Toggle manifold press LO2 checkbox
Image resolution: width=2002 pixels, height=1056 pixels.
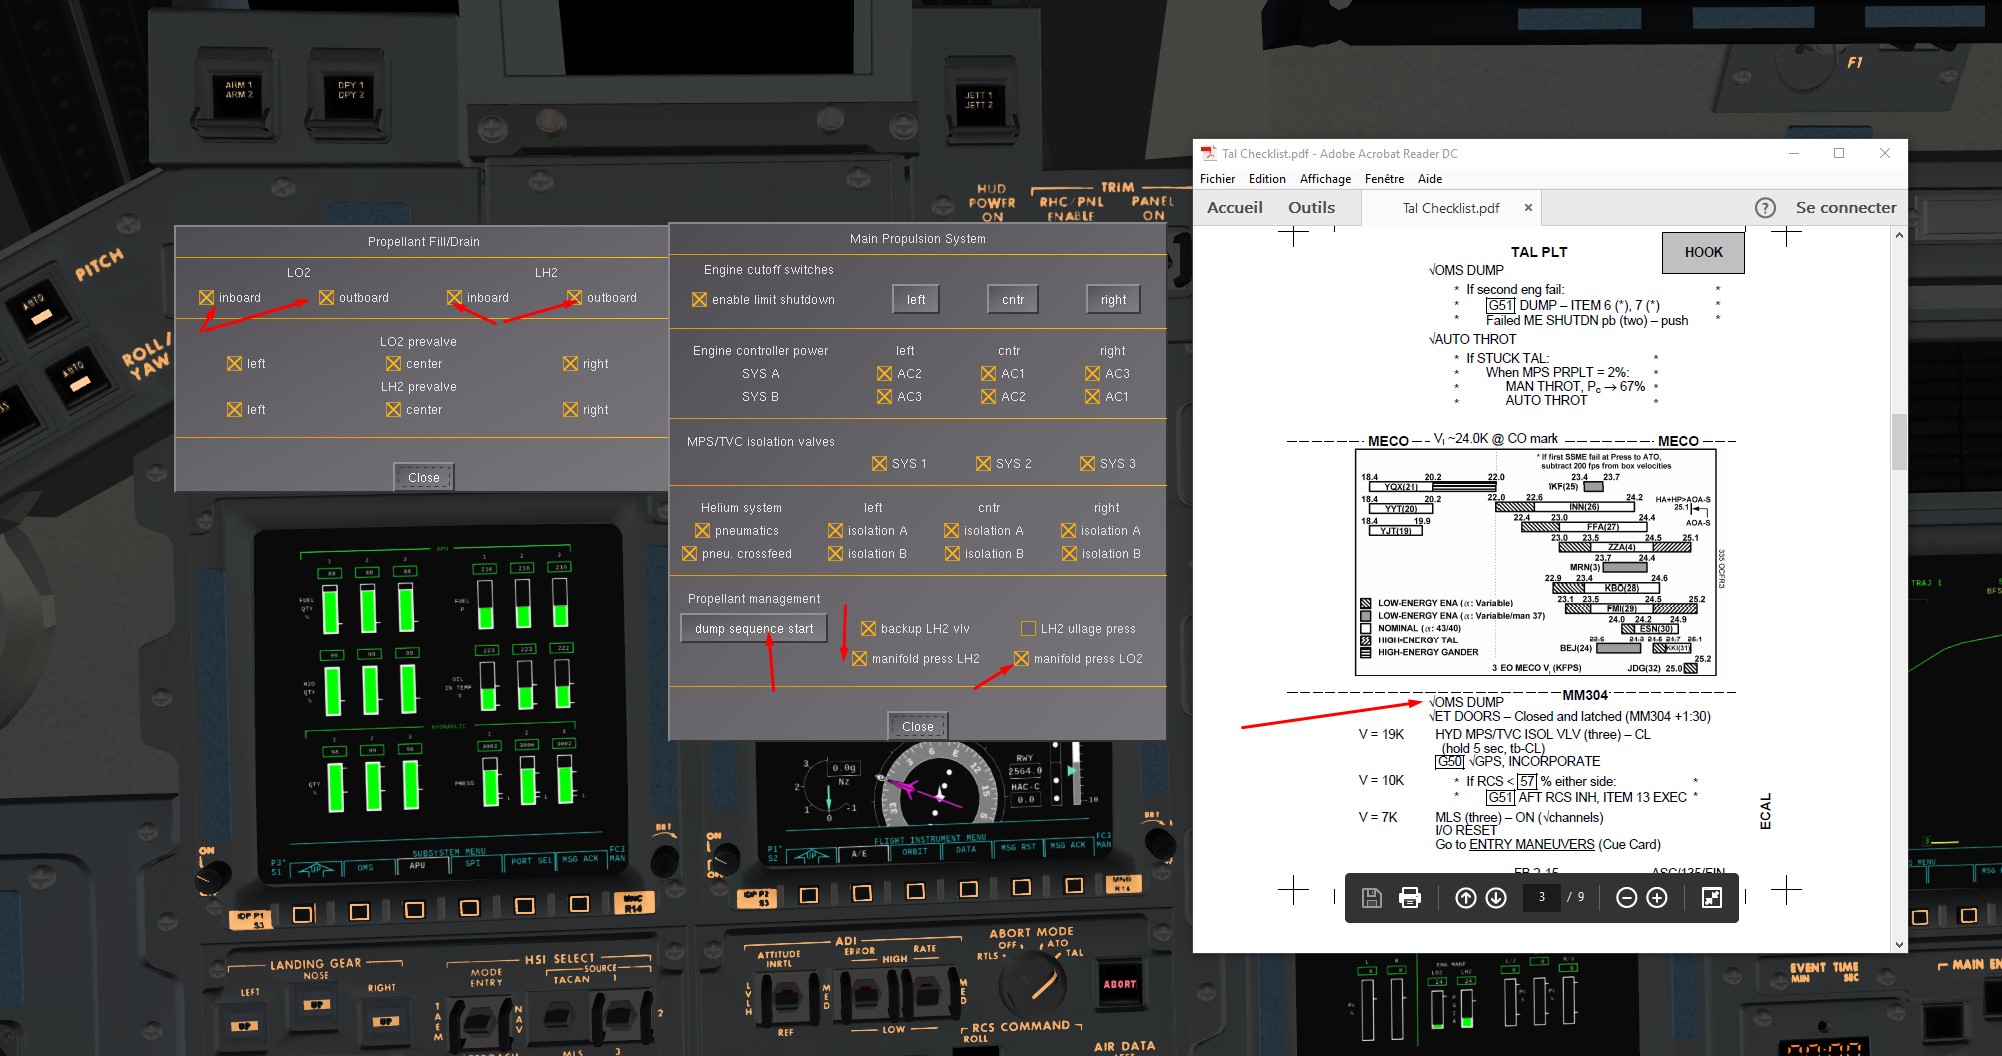pyautogui.click(x=1021, y=658)
